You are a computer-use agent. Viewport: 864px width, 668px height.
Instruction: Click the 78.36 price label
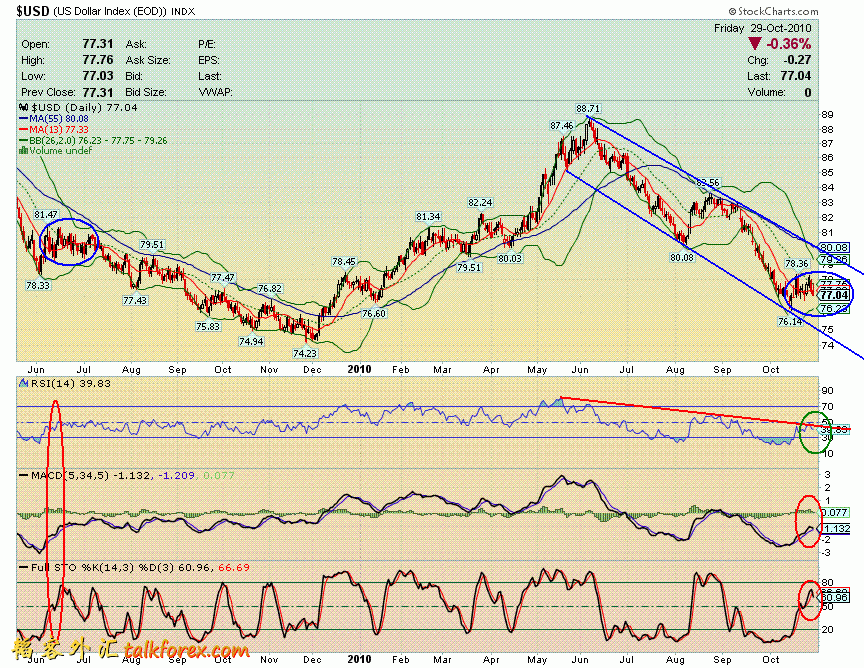click(797, 263)
